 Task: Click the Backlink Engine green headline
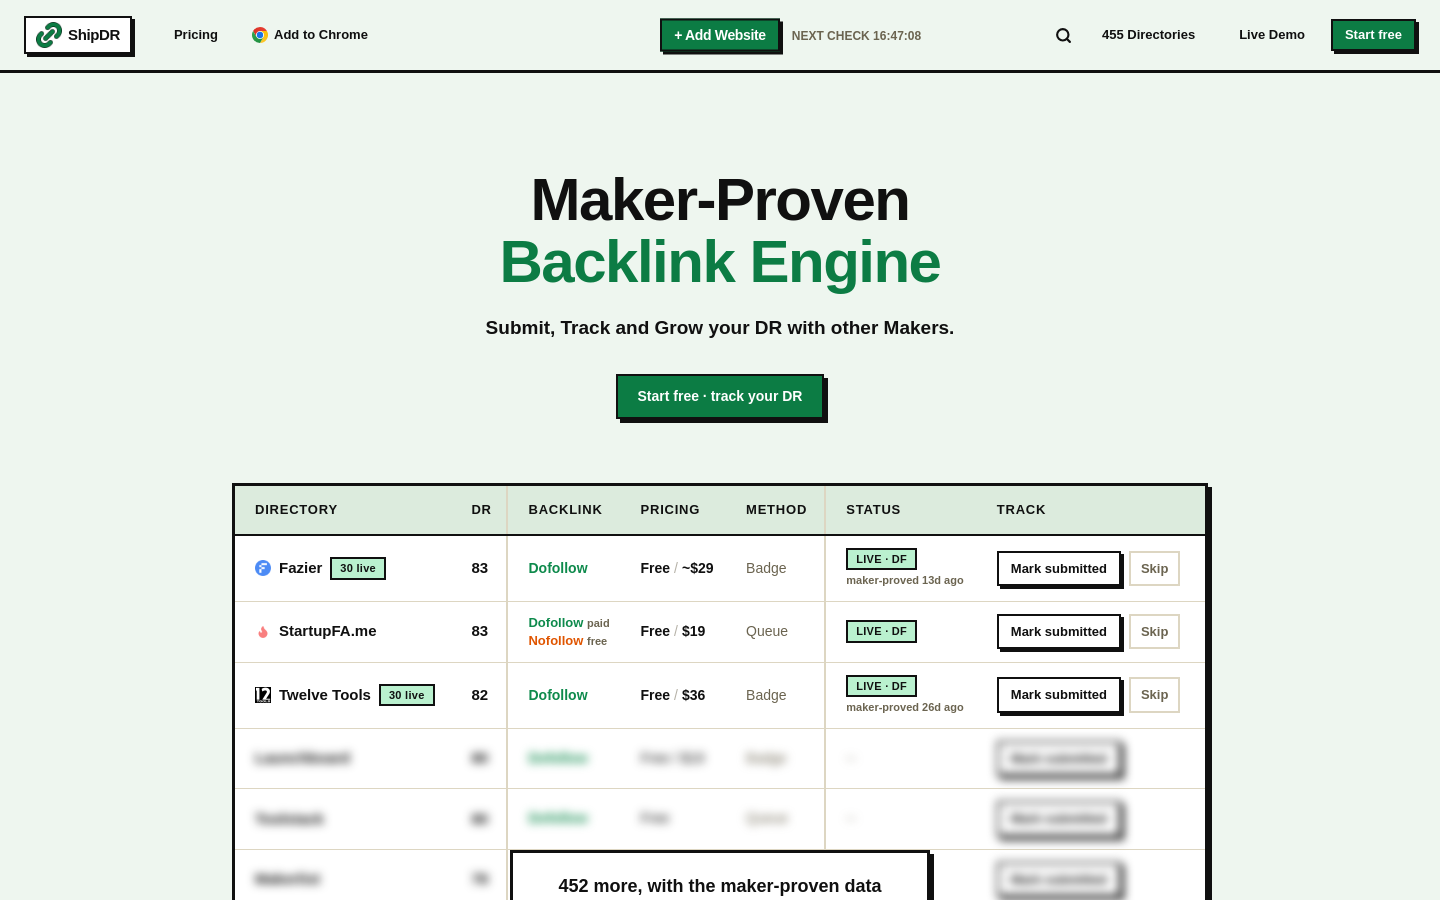click(x=720, y=262)
